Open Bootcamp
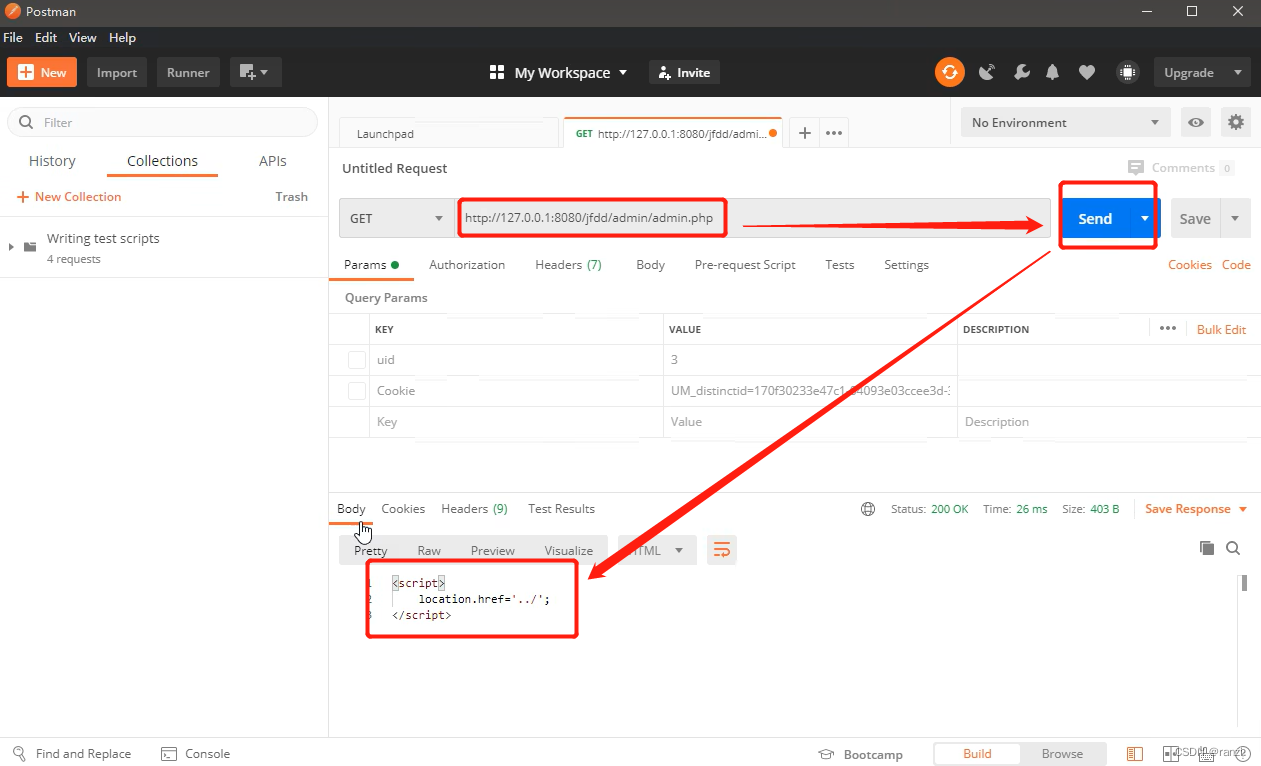1261x766 pixels. tap(860, 754)
